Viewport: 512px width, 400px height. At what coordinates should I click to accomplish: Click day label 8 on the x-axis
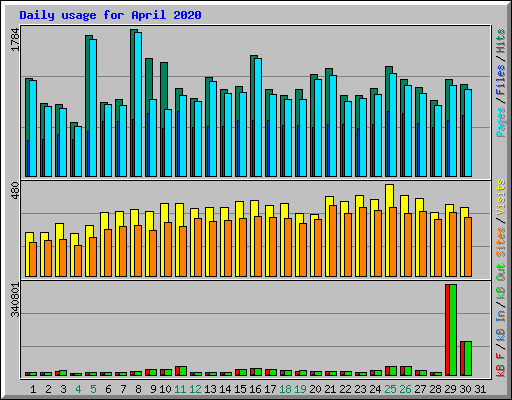pyautogui.click(x=138, y=389)
